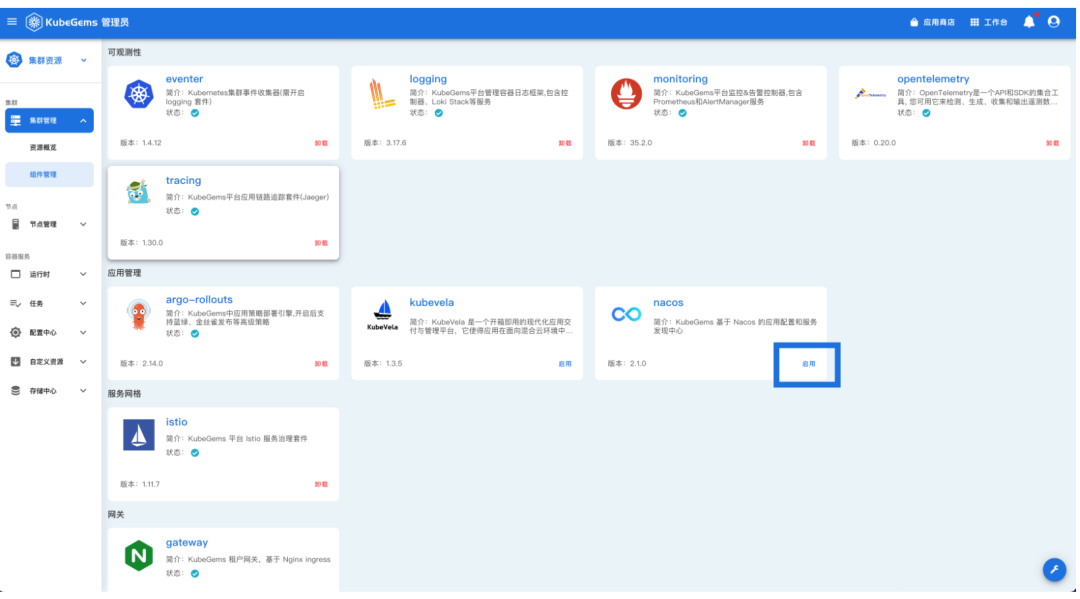
Task: Click the 配置中心 gear icon
Action: (15, 333)
